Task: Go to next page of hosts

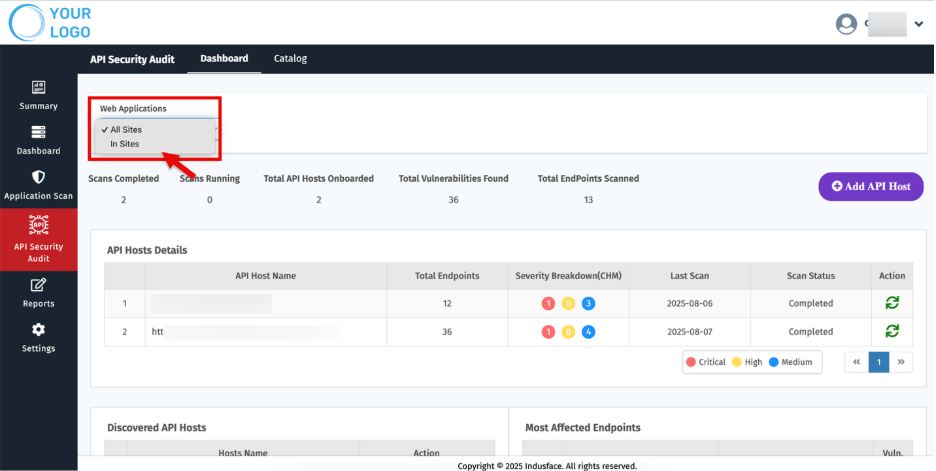Action: click(901, 362)
